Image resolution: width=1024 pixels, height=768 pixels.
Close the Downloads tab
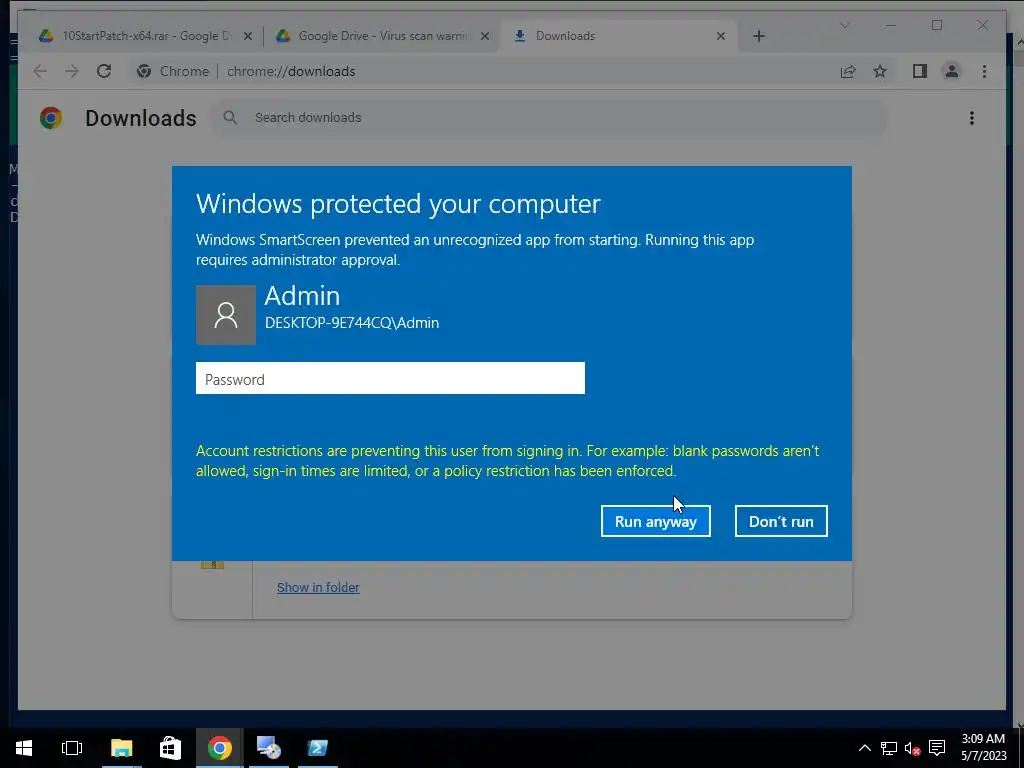(721, 36)
